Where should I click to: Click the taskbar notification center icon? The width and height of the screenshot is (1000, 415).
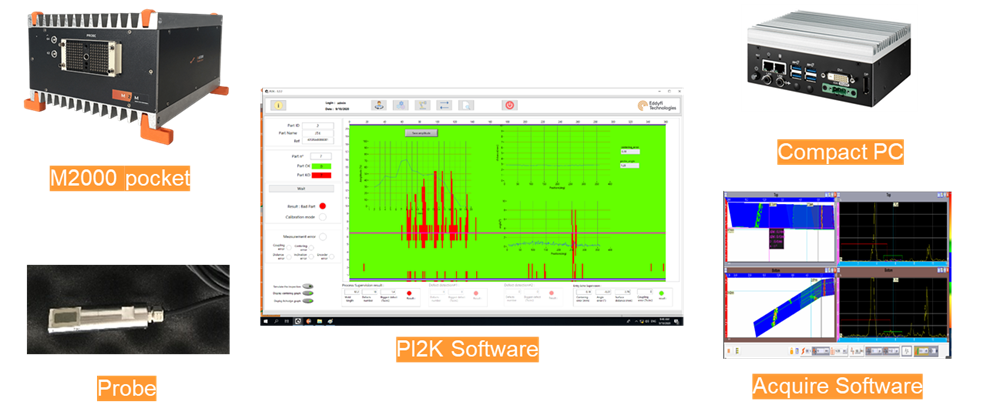click(676, 321)
